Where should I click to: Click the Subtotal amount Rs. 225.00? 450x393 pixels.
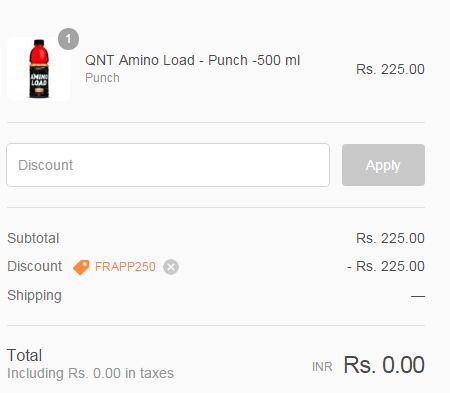pyautogui.click(x=390, y=238)
